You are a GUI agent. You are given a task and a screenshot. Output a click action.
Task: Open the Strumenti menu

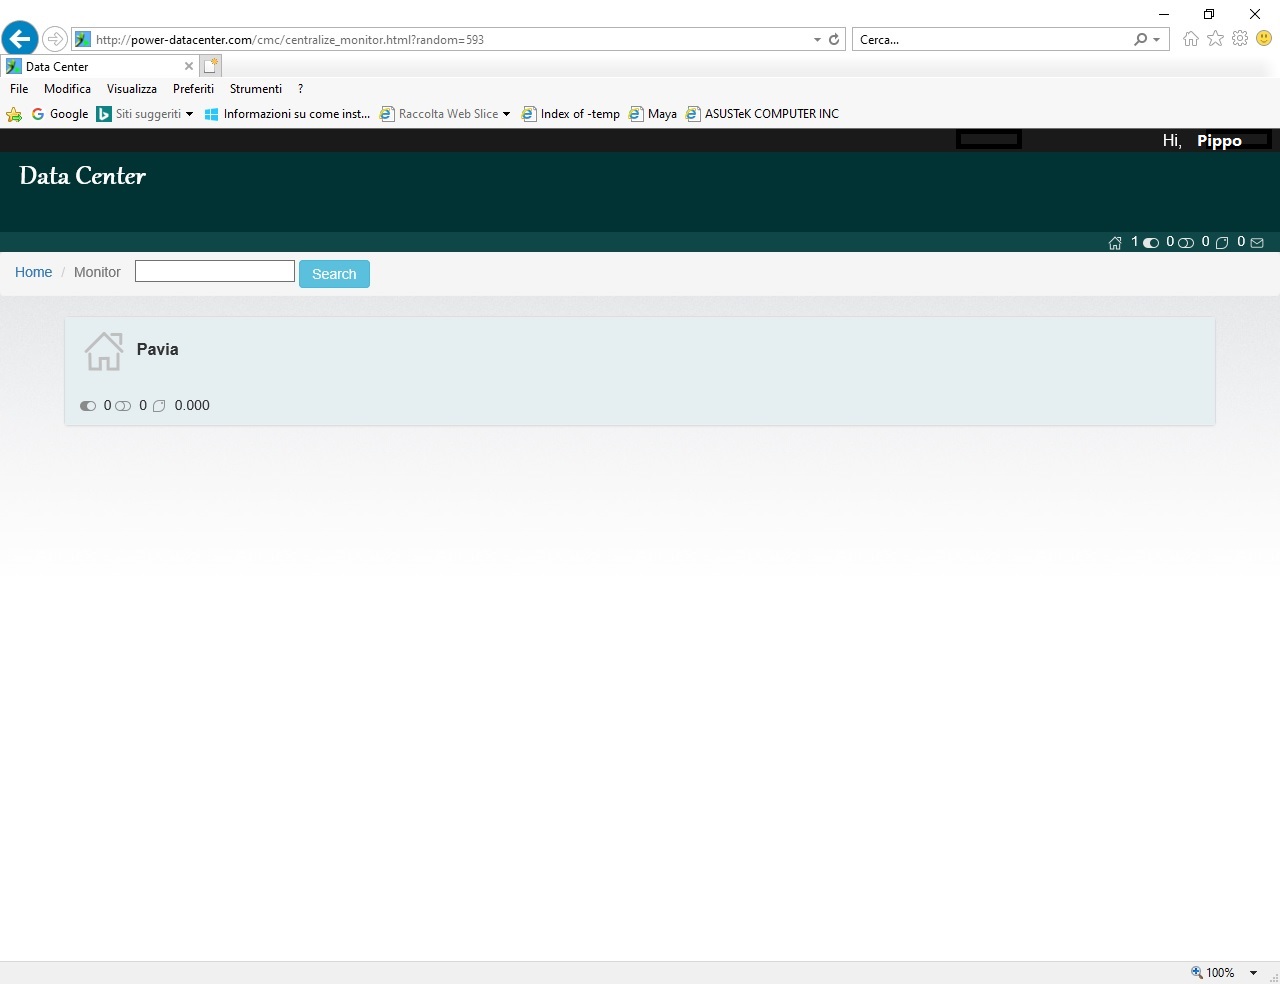click(256, 89)
